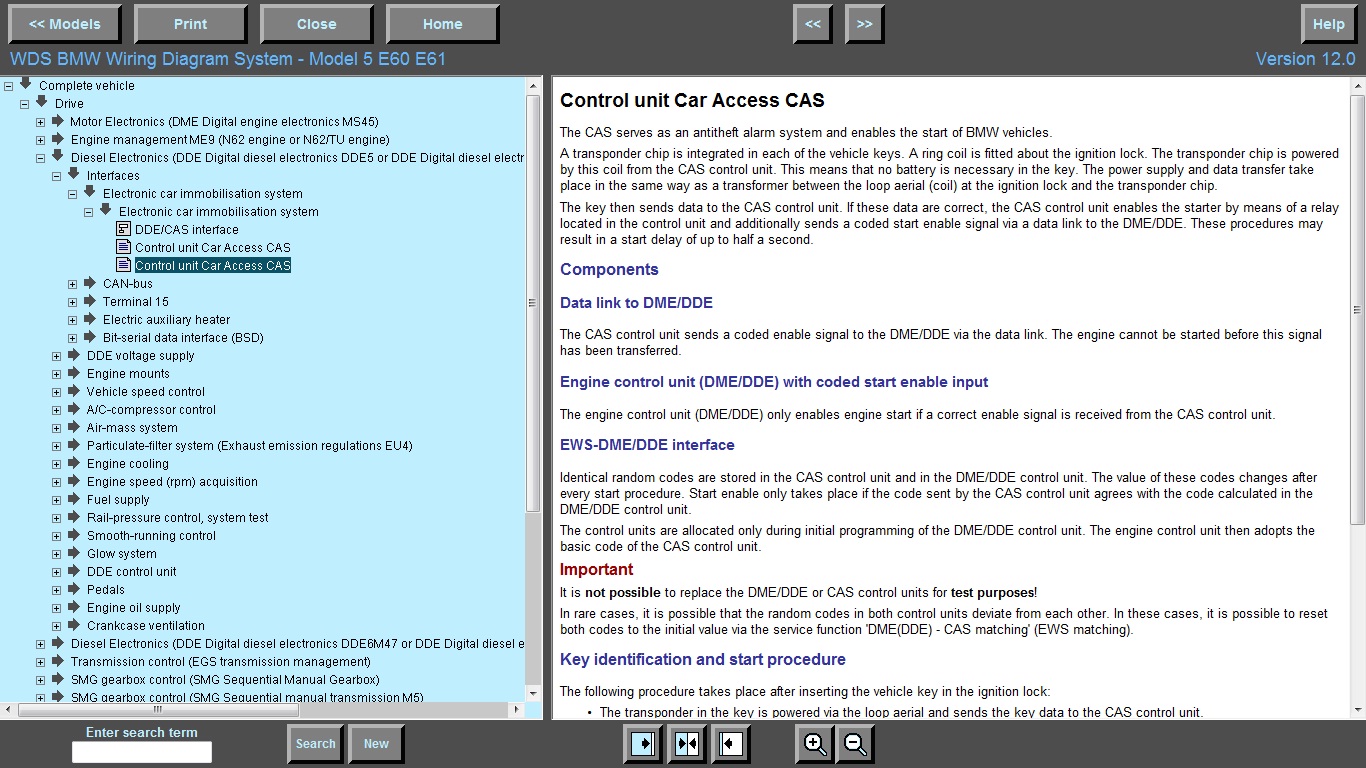Click the 'Components' heading in document
1366x768 pixels.
point(609,269)
